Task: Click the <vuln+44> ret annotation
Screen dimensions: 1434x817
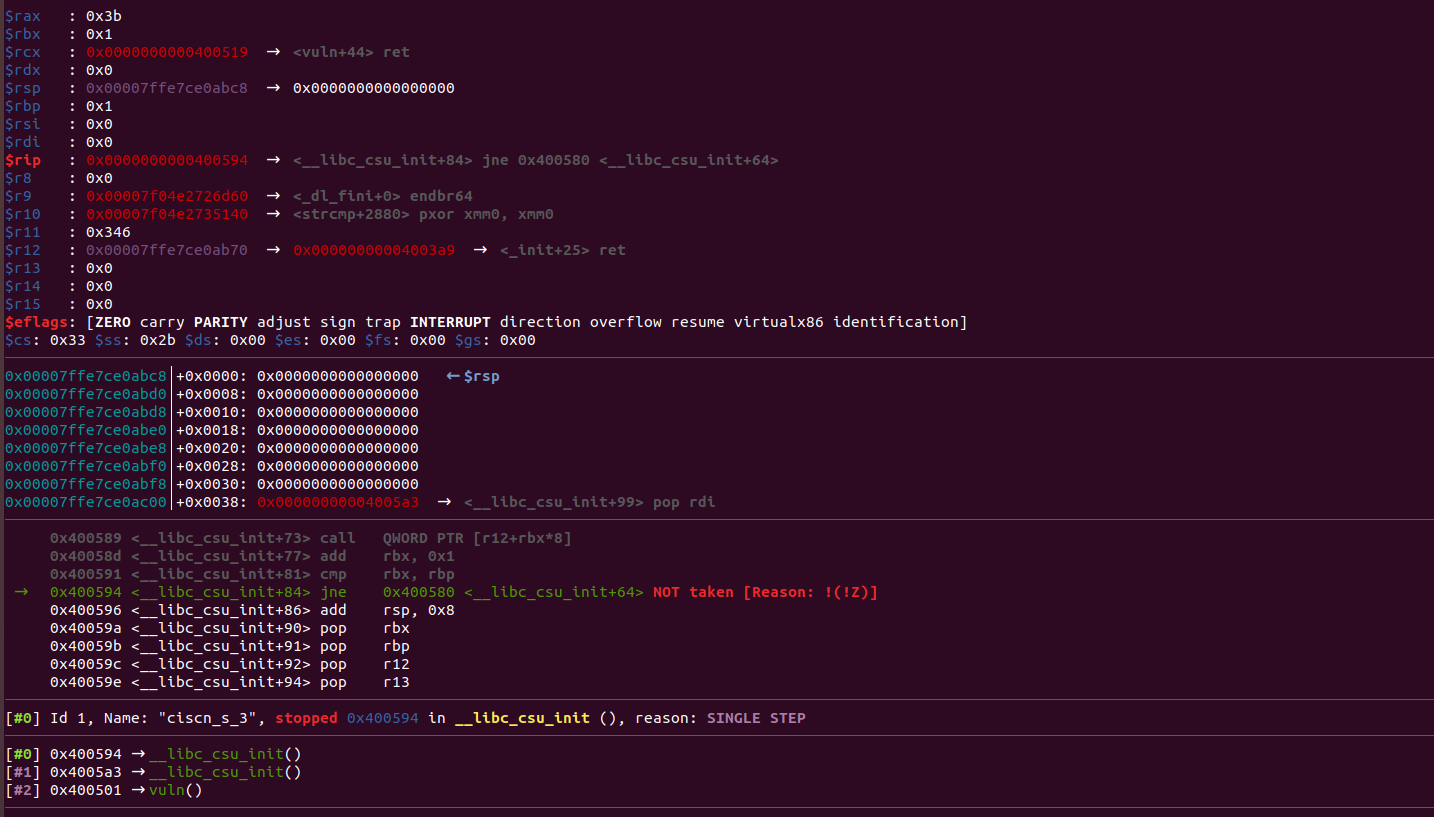Action: 351,52
